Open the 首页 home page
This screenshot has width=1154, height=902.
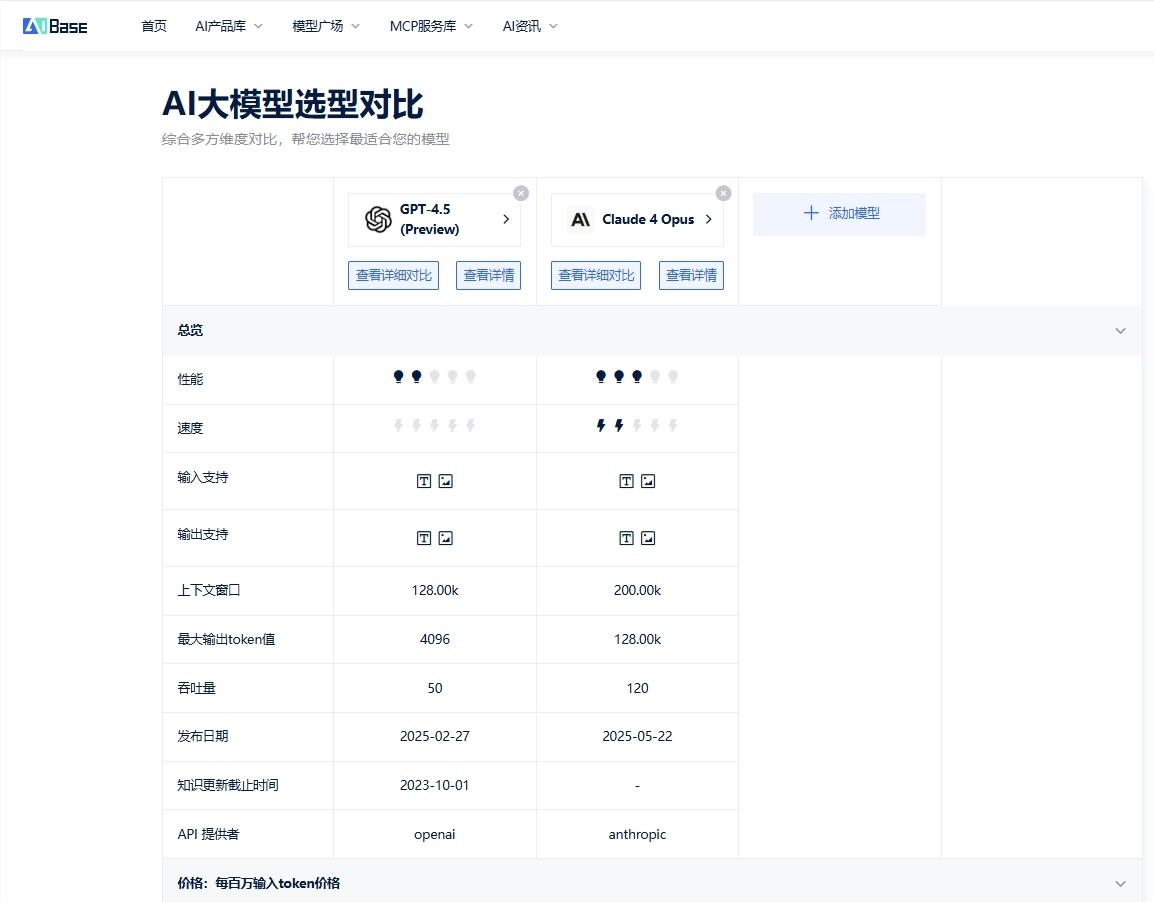[154, 26]
